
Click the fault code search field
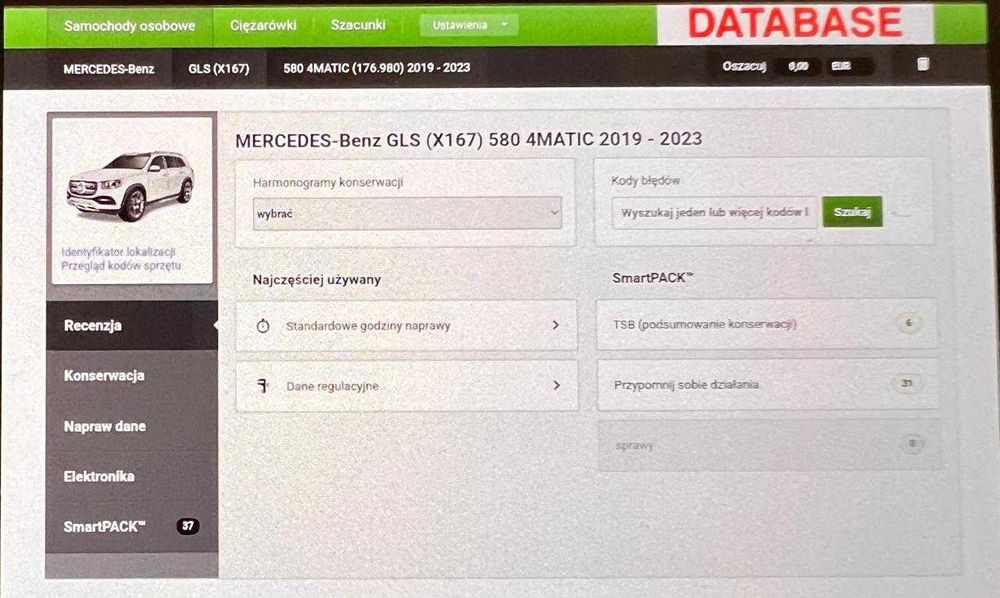[714, 212]
